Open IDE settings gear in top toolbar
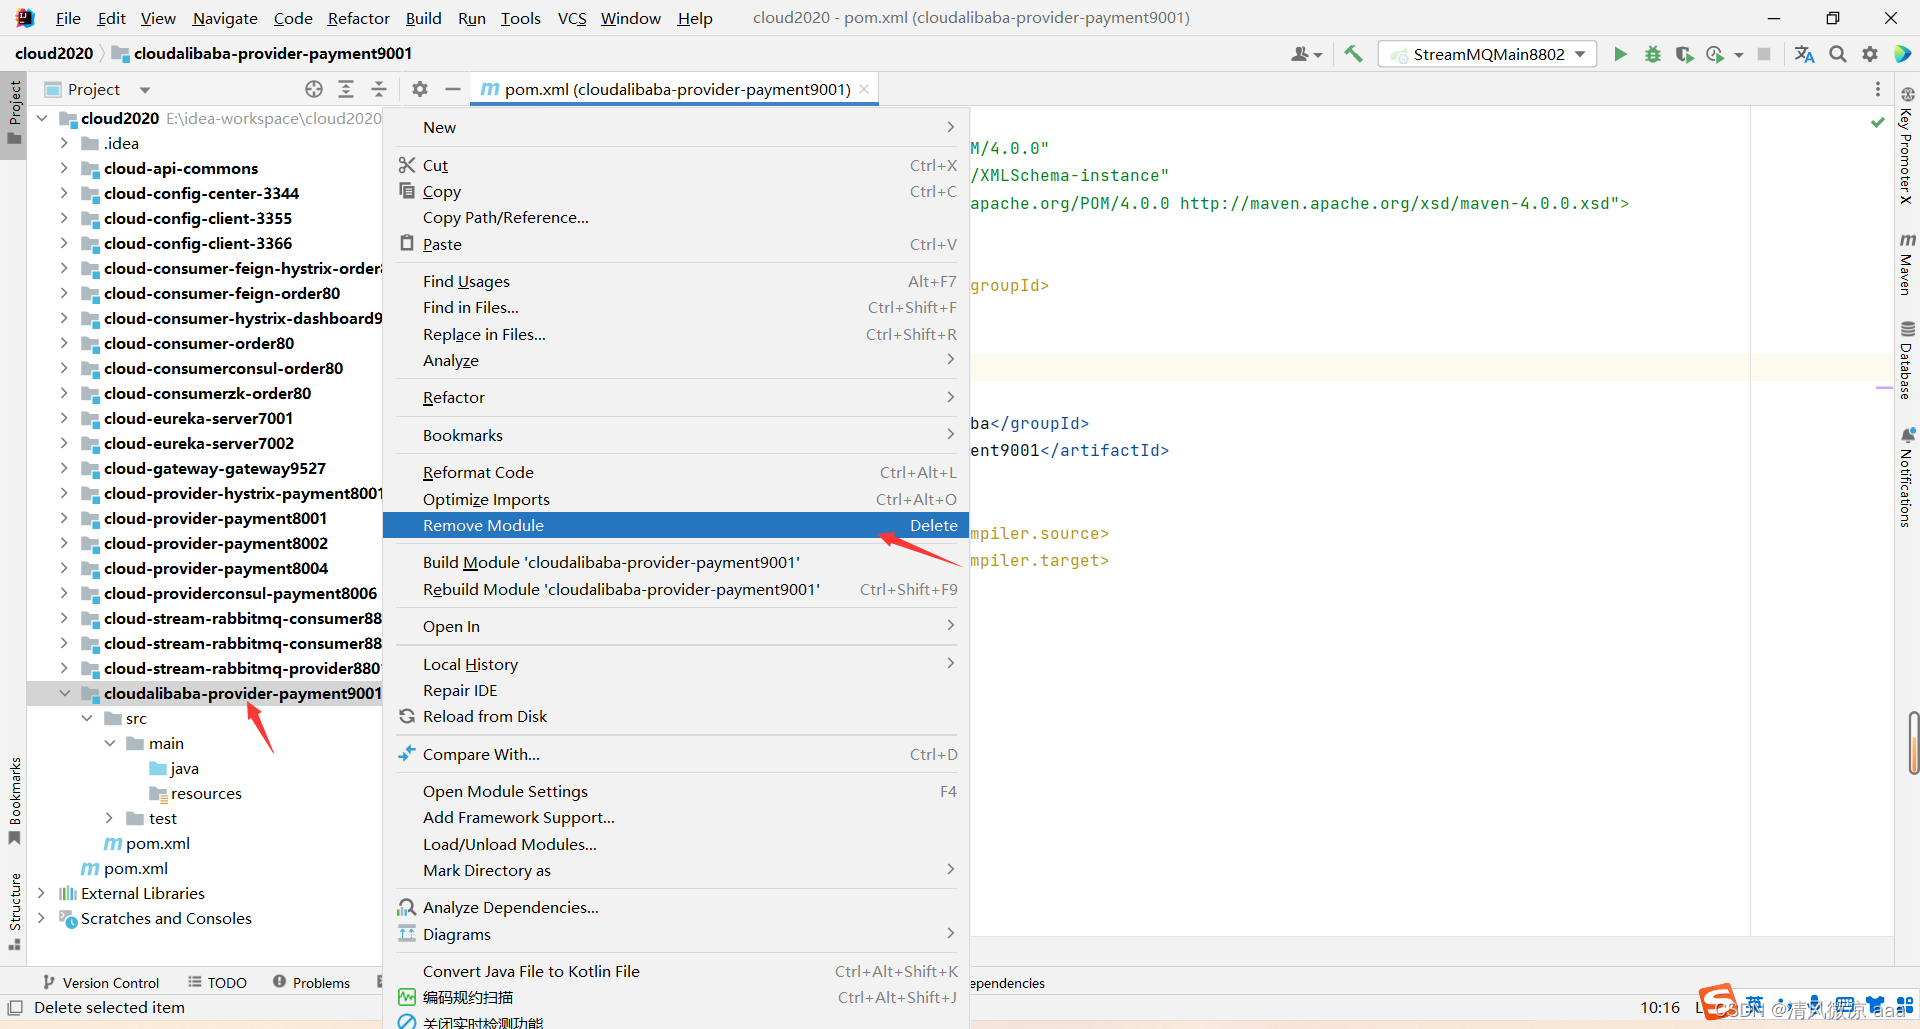Viewport: 1920px width, 1029px height. 1870,54
